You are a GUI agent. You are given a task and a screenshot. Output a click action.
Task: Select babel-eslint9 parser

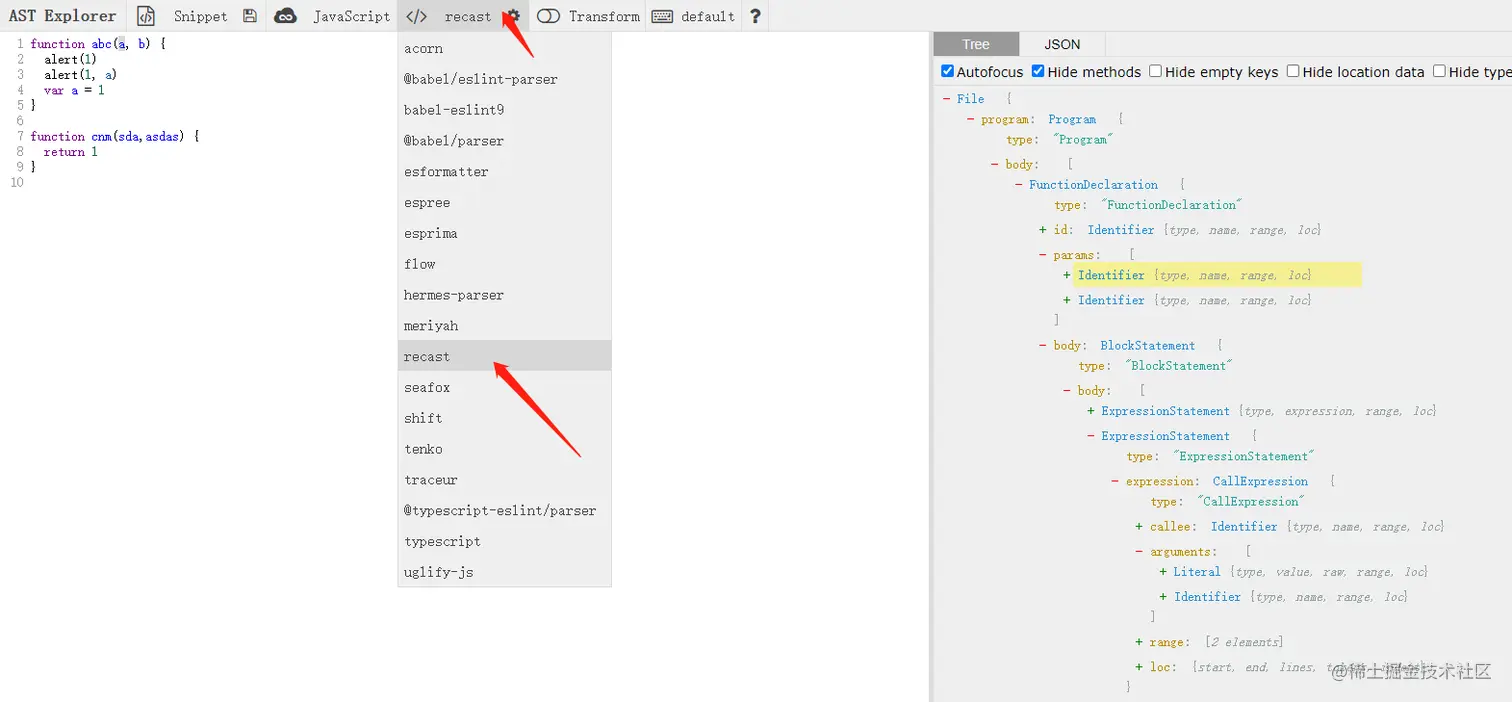point(504,110)
